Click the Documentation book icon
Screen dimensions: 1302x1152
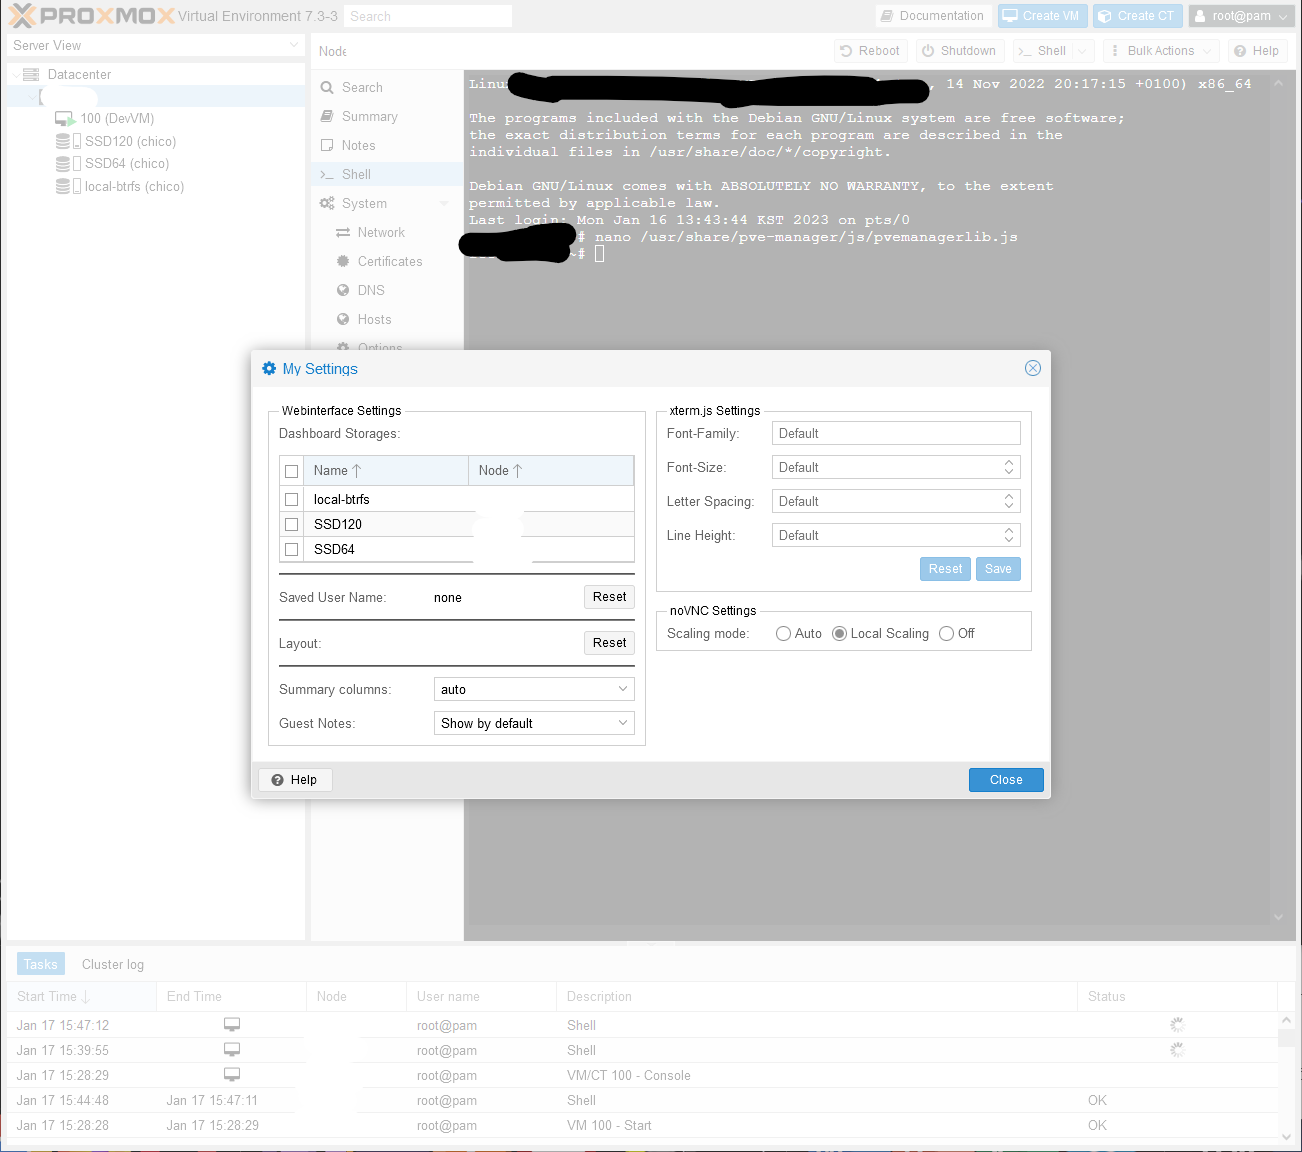point(886,16)
